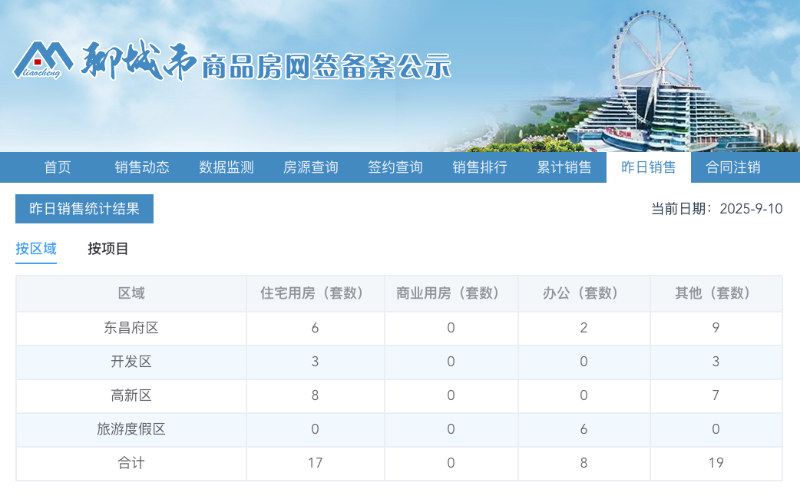Click the 开发区 region cell

[x=131, y=362]
